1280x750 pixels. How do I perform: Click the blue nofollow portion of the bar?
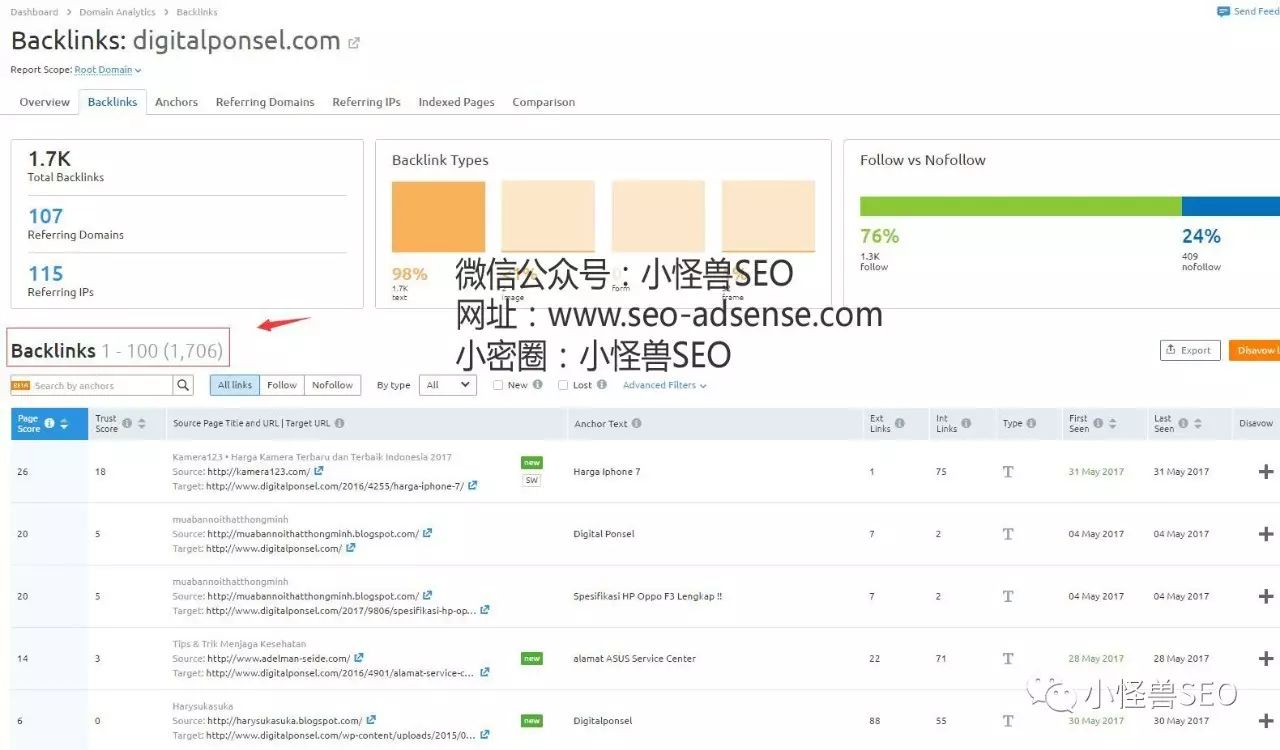(x=1231, y=206)
